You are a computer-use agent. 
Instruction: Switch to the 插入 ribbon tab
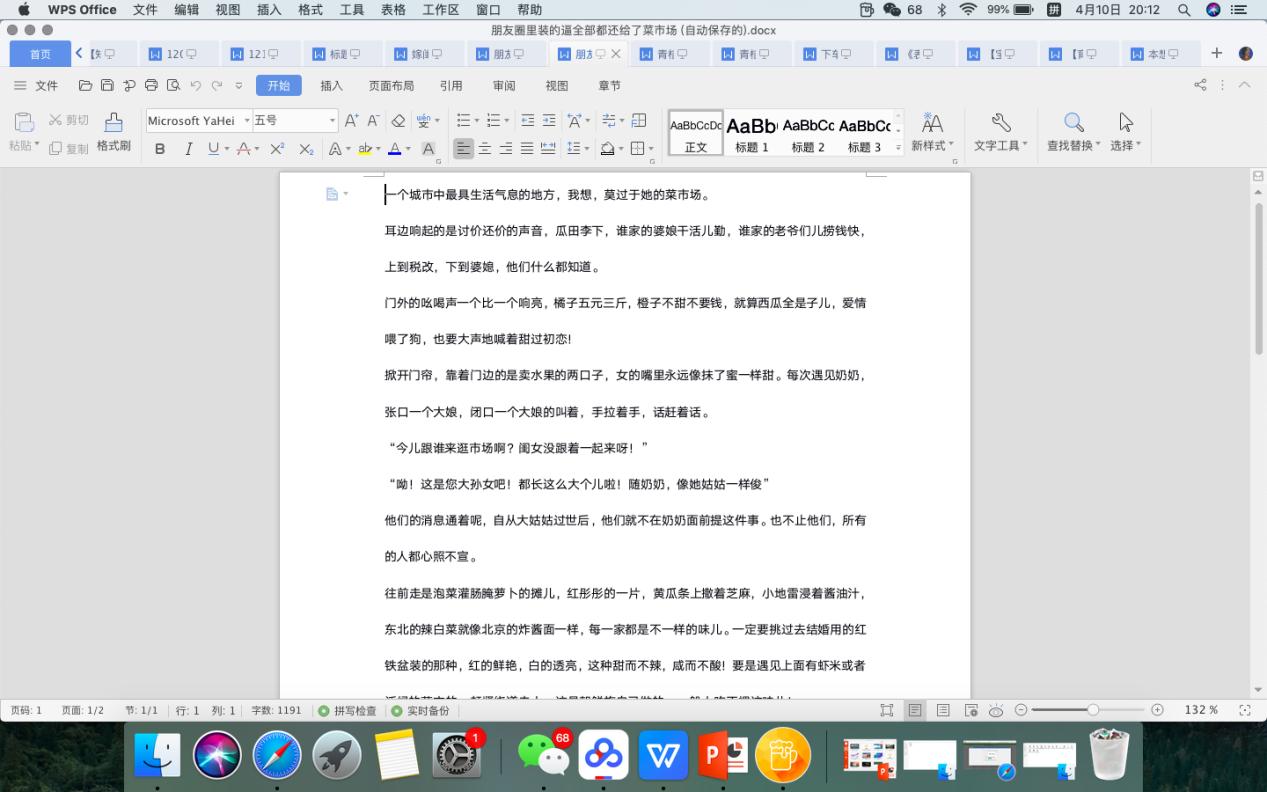(x=333, y=85)
